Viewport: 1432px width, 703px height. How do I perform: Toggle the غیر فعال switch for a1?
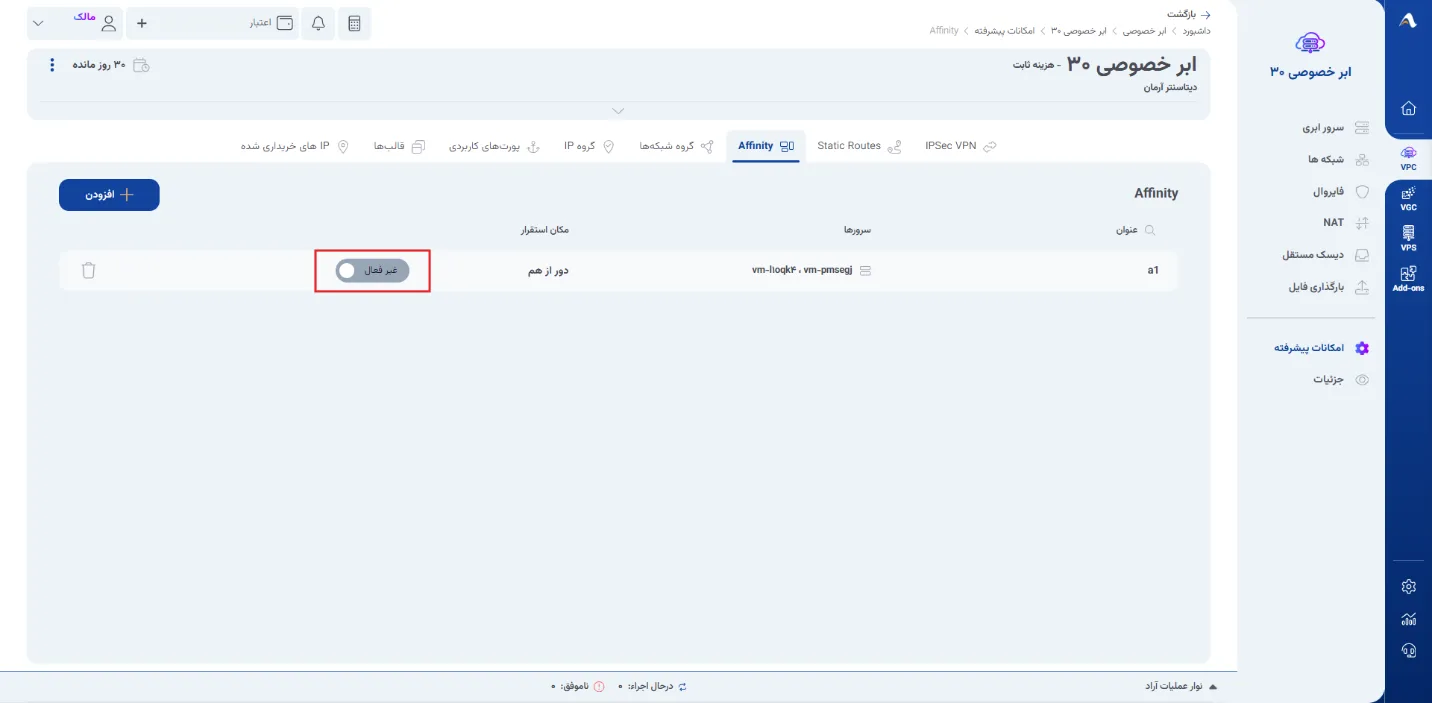372,270
